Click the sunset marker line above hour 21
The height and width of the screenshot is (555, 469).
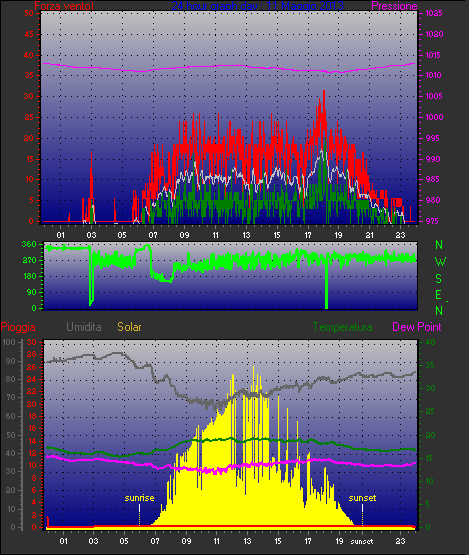tap(362, 514)
